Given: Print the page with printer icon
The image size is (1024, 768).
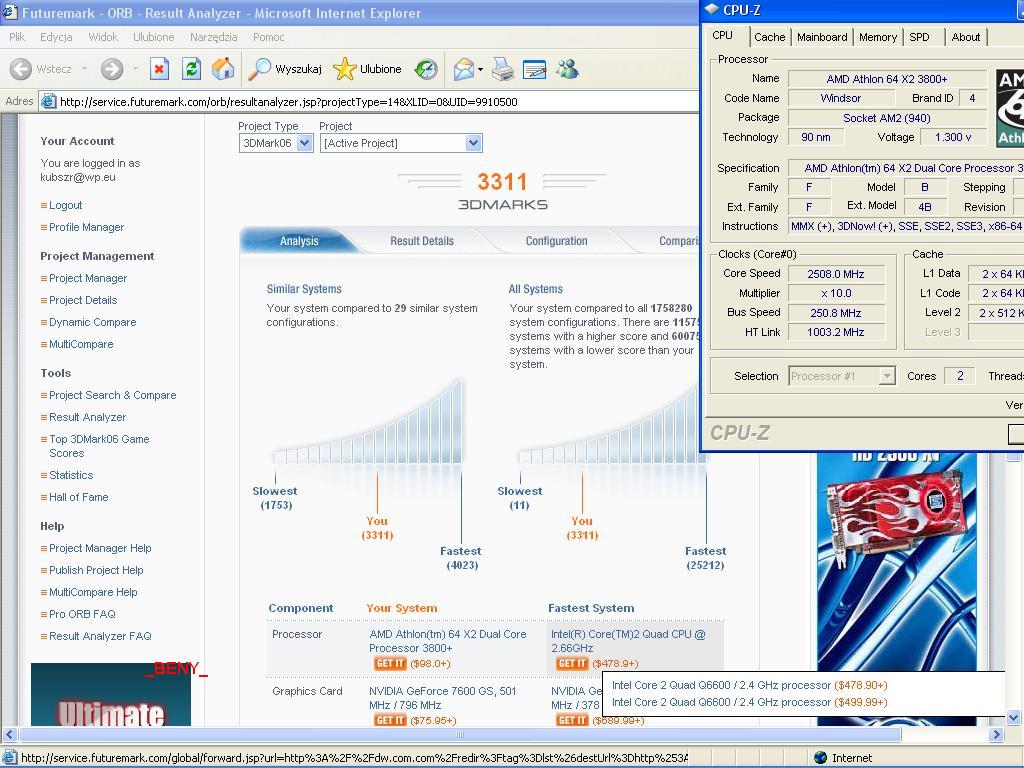Looking at the screenshot, I should [503, 69].
